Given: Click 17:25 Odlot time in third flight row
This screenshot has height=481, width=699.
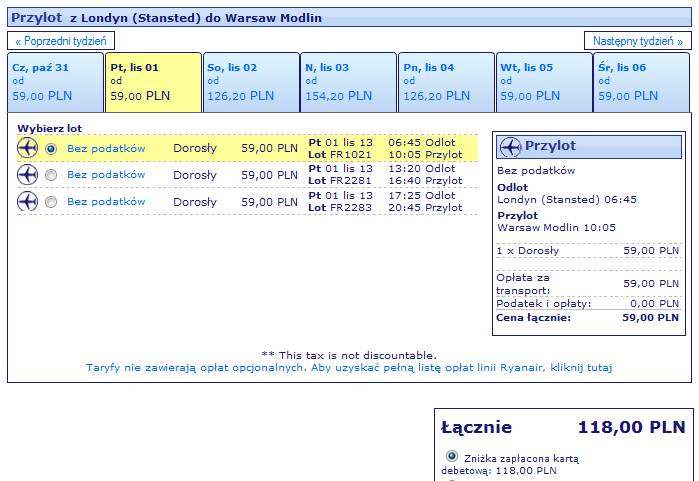Looking at the screenshot, I should tap(422, 196).
